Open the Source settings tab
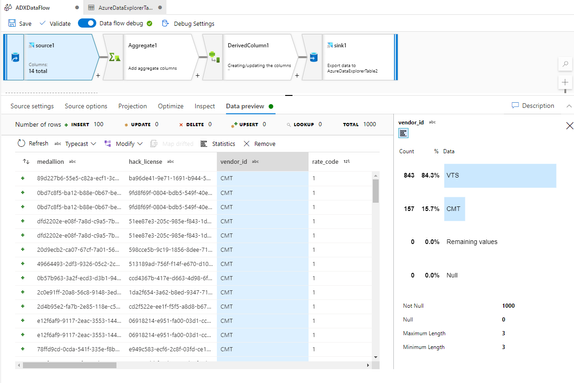This screenshot has height=383, width=574. (x=32, y=106)
